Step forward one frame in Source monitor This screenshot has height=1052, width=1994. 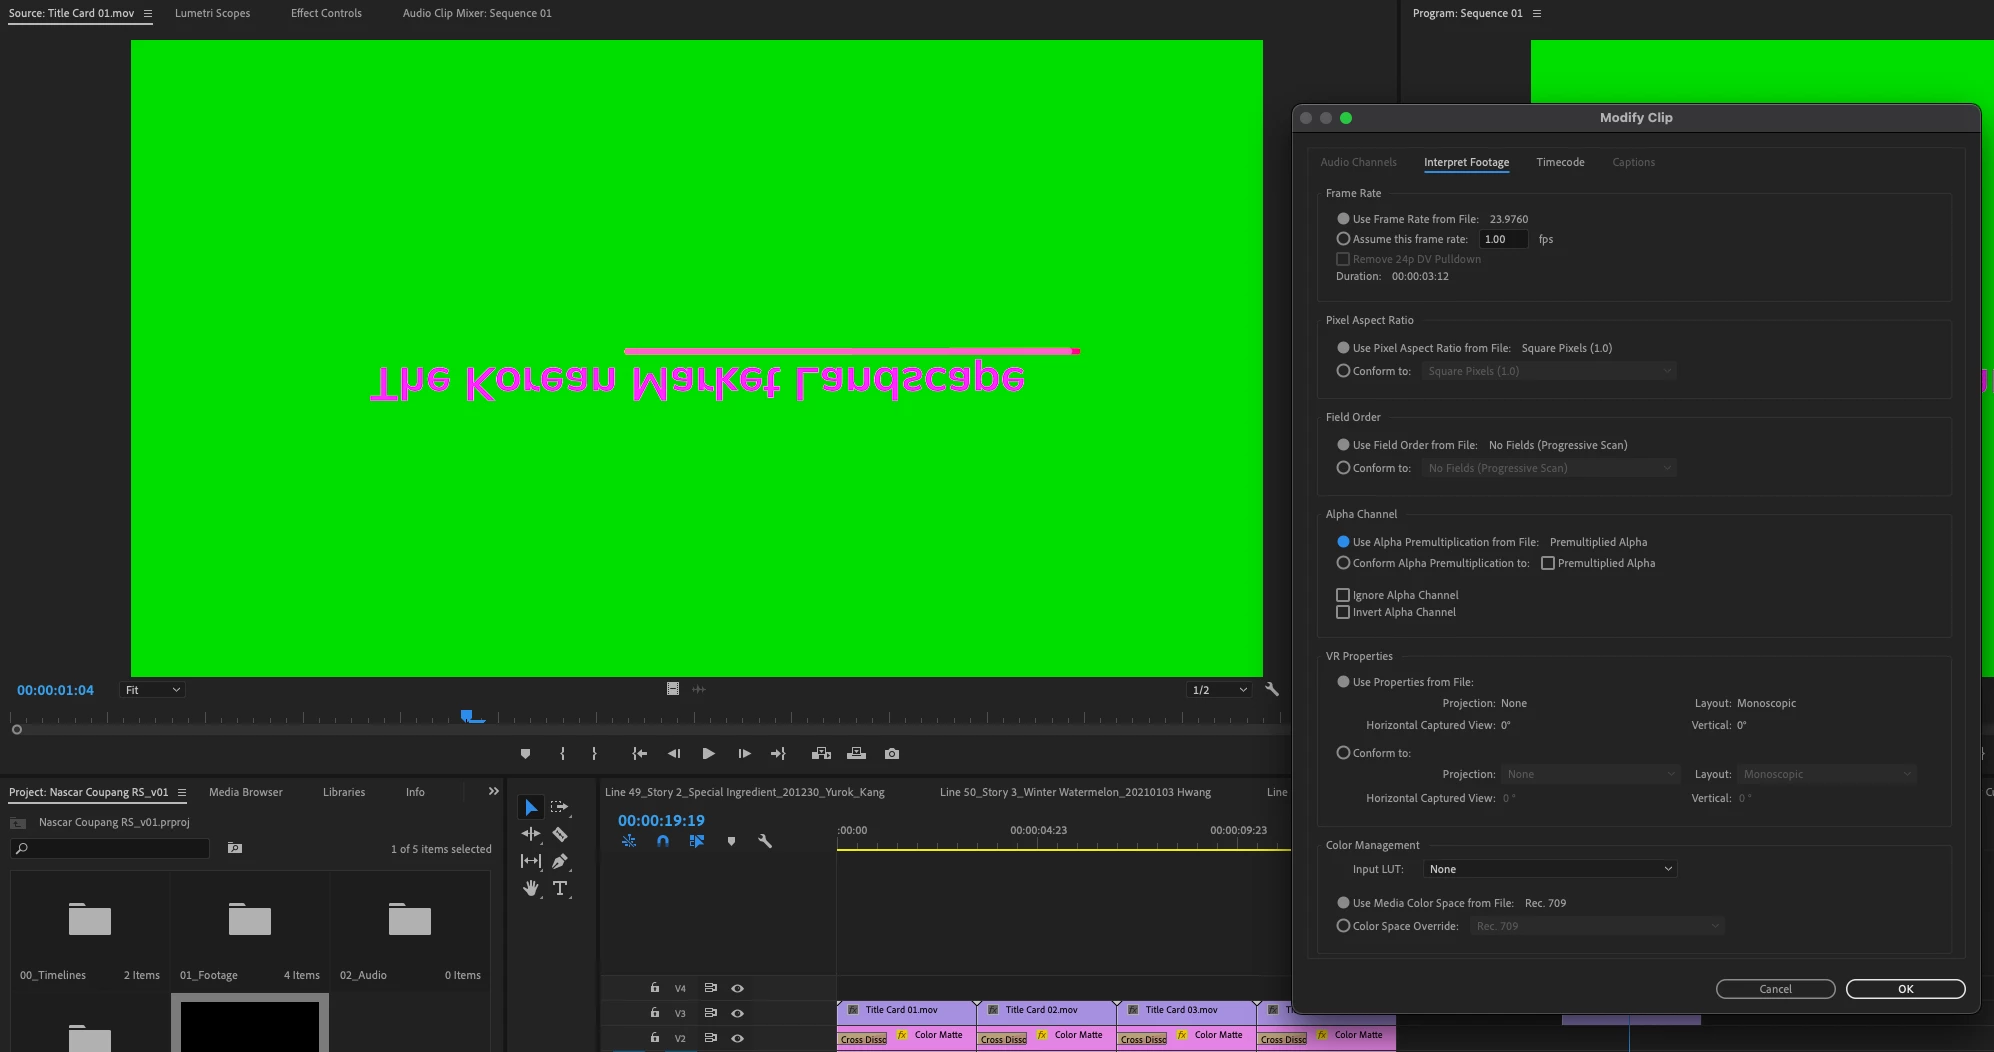[x=744, y=754]
